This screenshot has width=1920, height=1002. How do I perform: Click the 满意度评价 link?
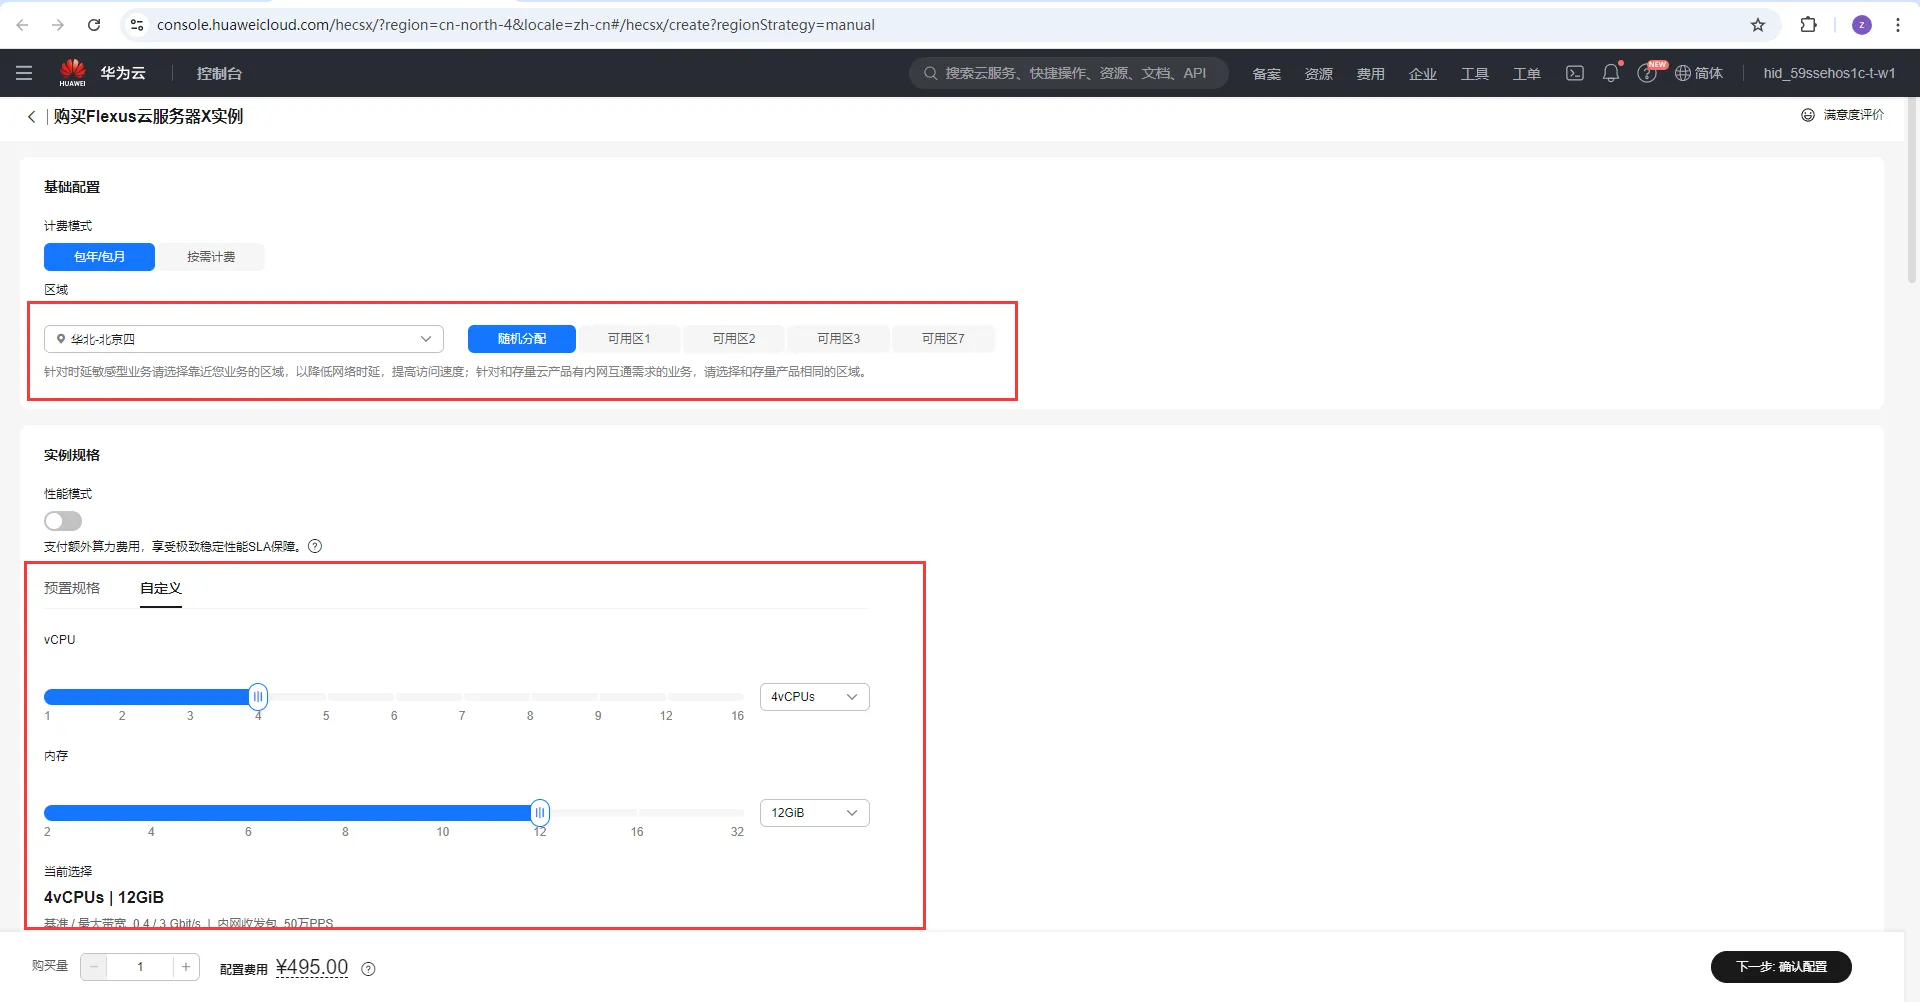[1854, 115]
